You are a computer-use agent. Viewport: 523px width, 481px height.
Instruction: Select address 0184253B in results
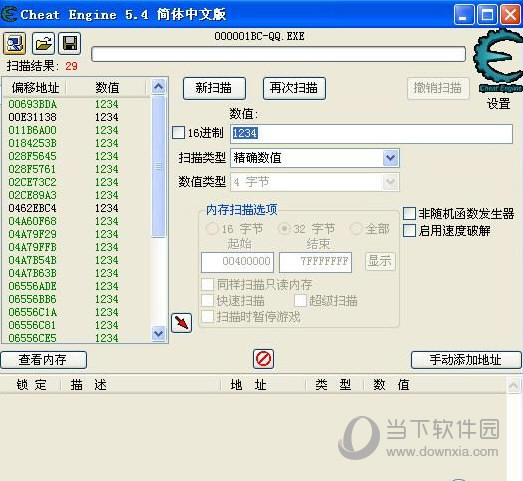pyautogui.click(x=33, y=143)
